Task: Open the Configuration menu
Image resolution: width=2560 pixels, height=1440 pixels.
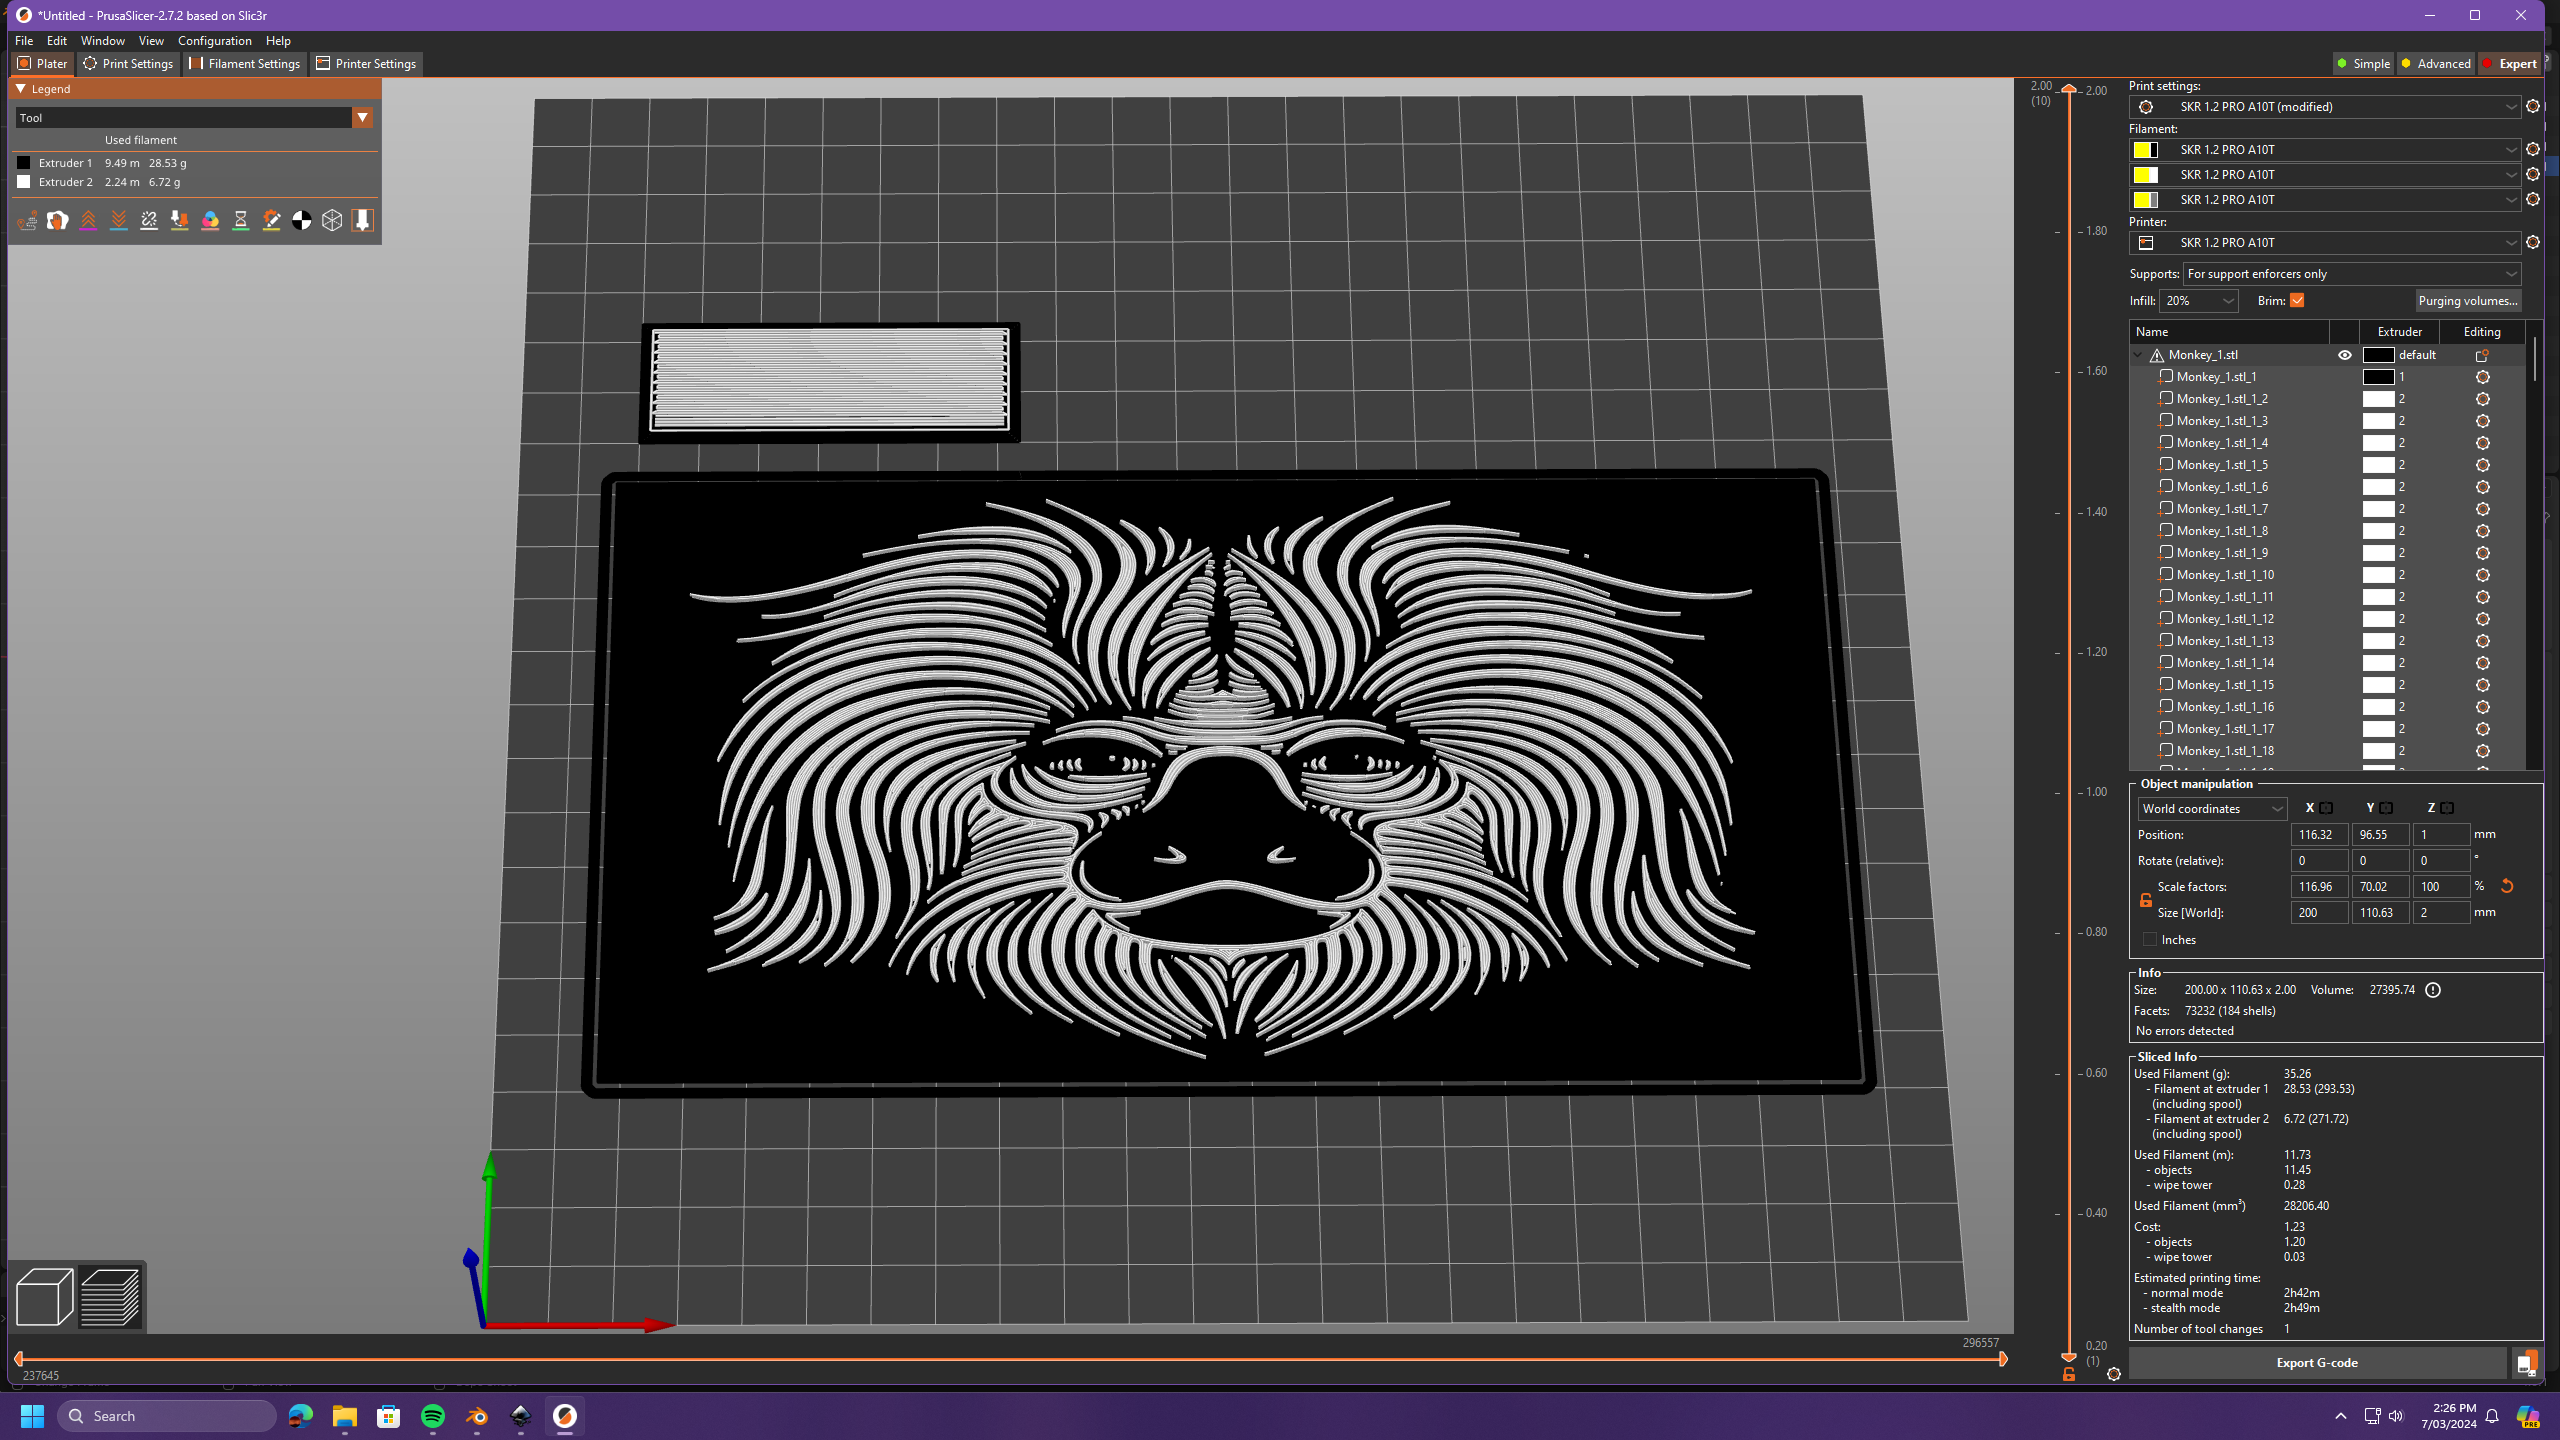Action: tap(215, 40)
